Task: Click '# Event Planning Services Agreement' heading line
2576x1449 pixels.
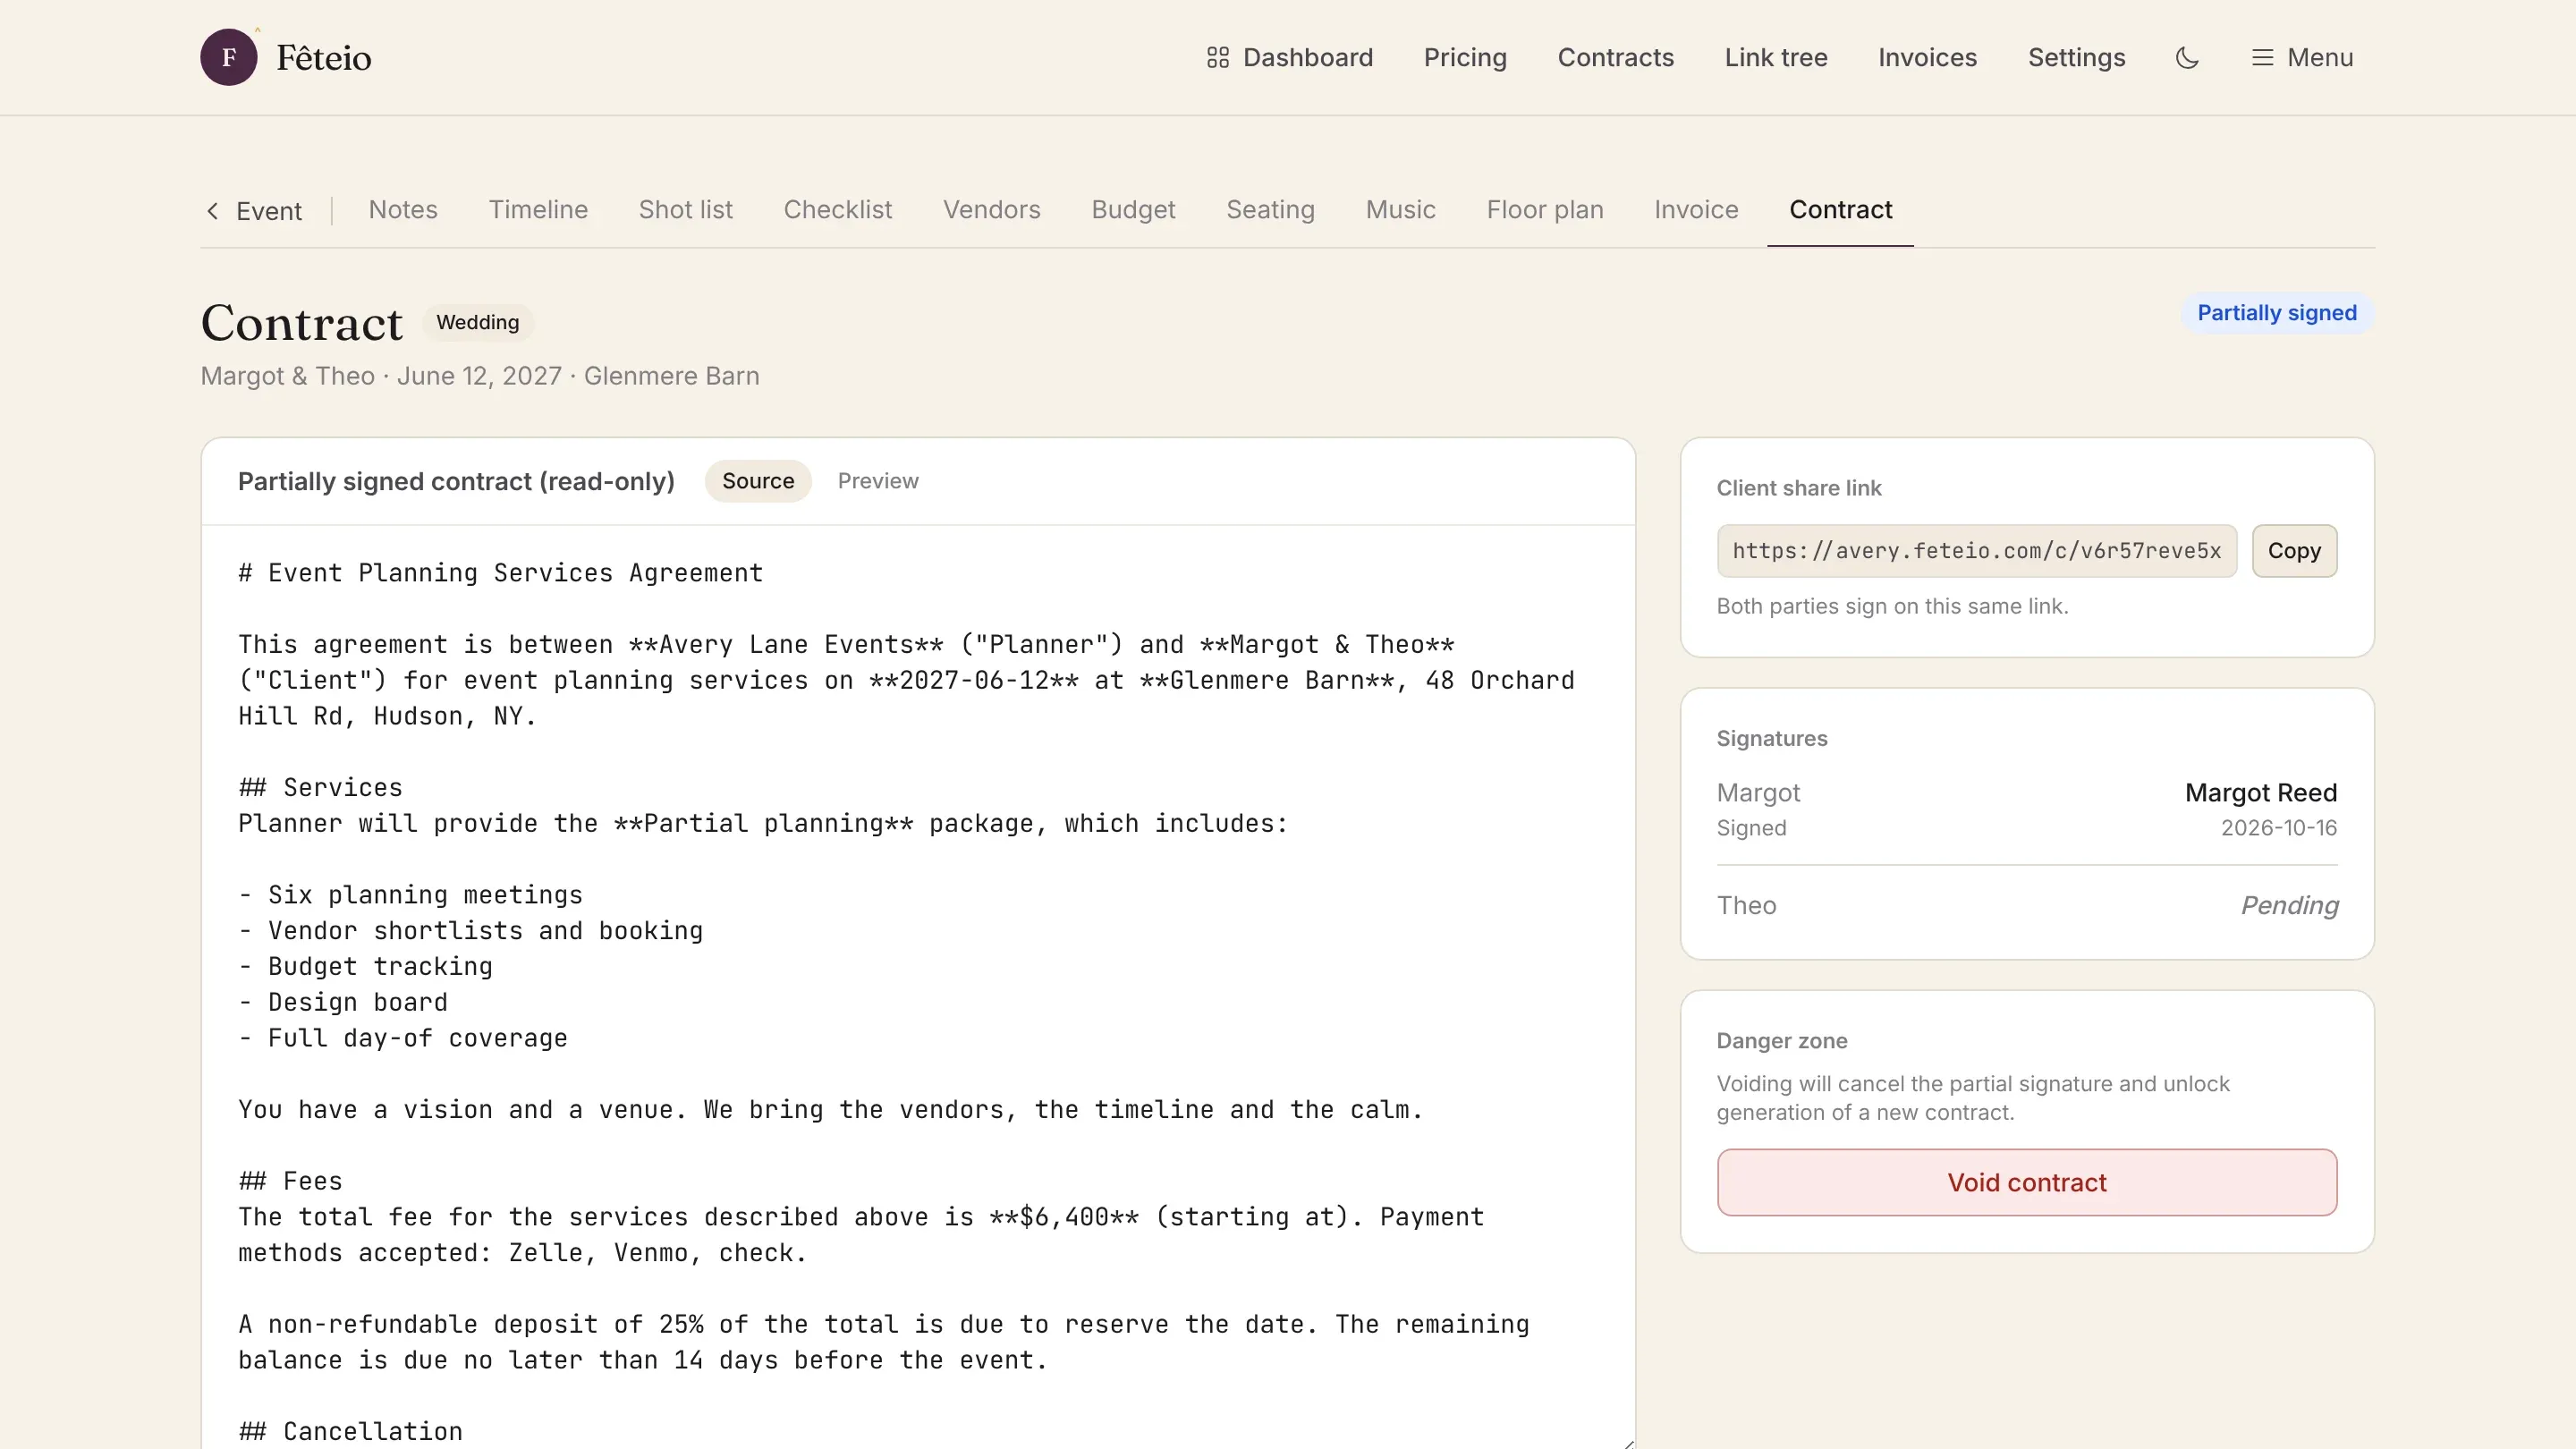Action: click(500, 573)
